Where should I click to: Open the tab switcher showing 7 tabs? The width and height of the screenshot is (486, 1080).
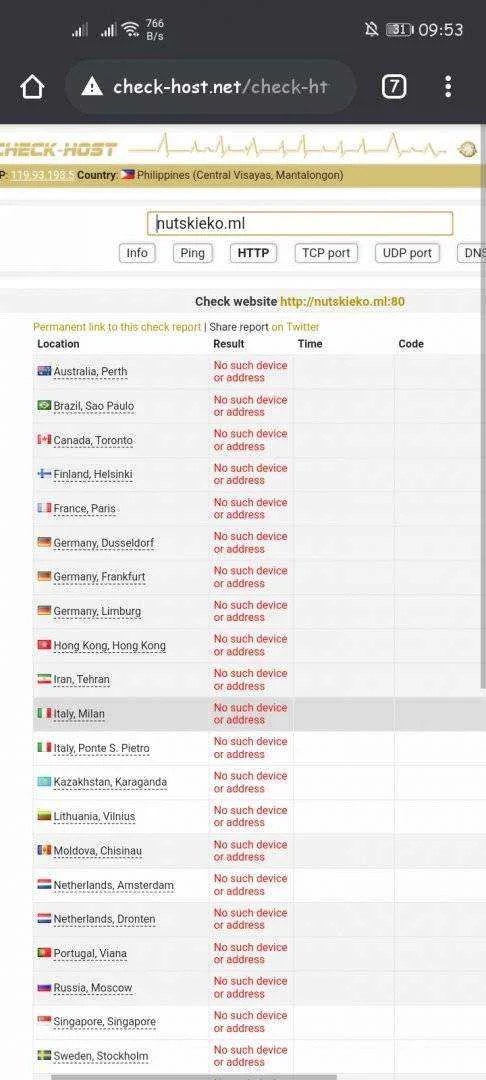pyautogui.click(x=394, y=87)
